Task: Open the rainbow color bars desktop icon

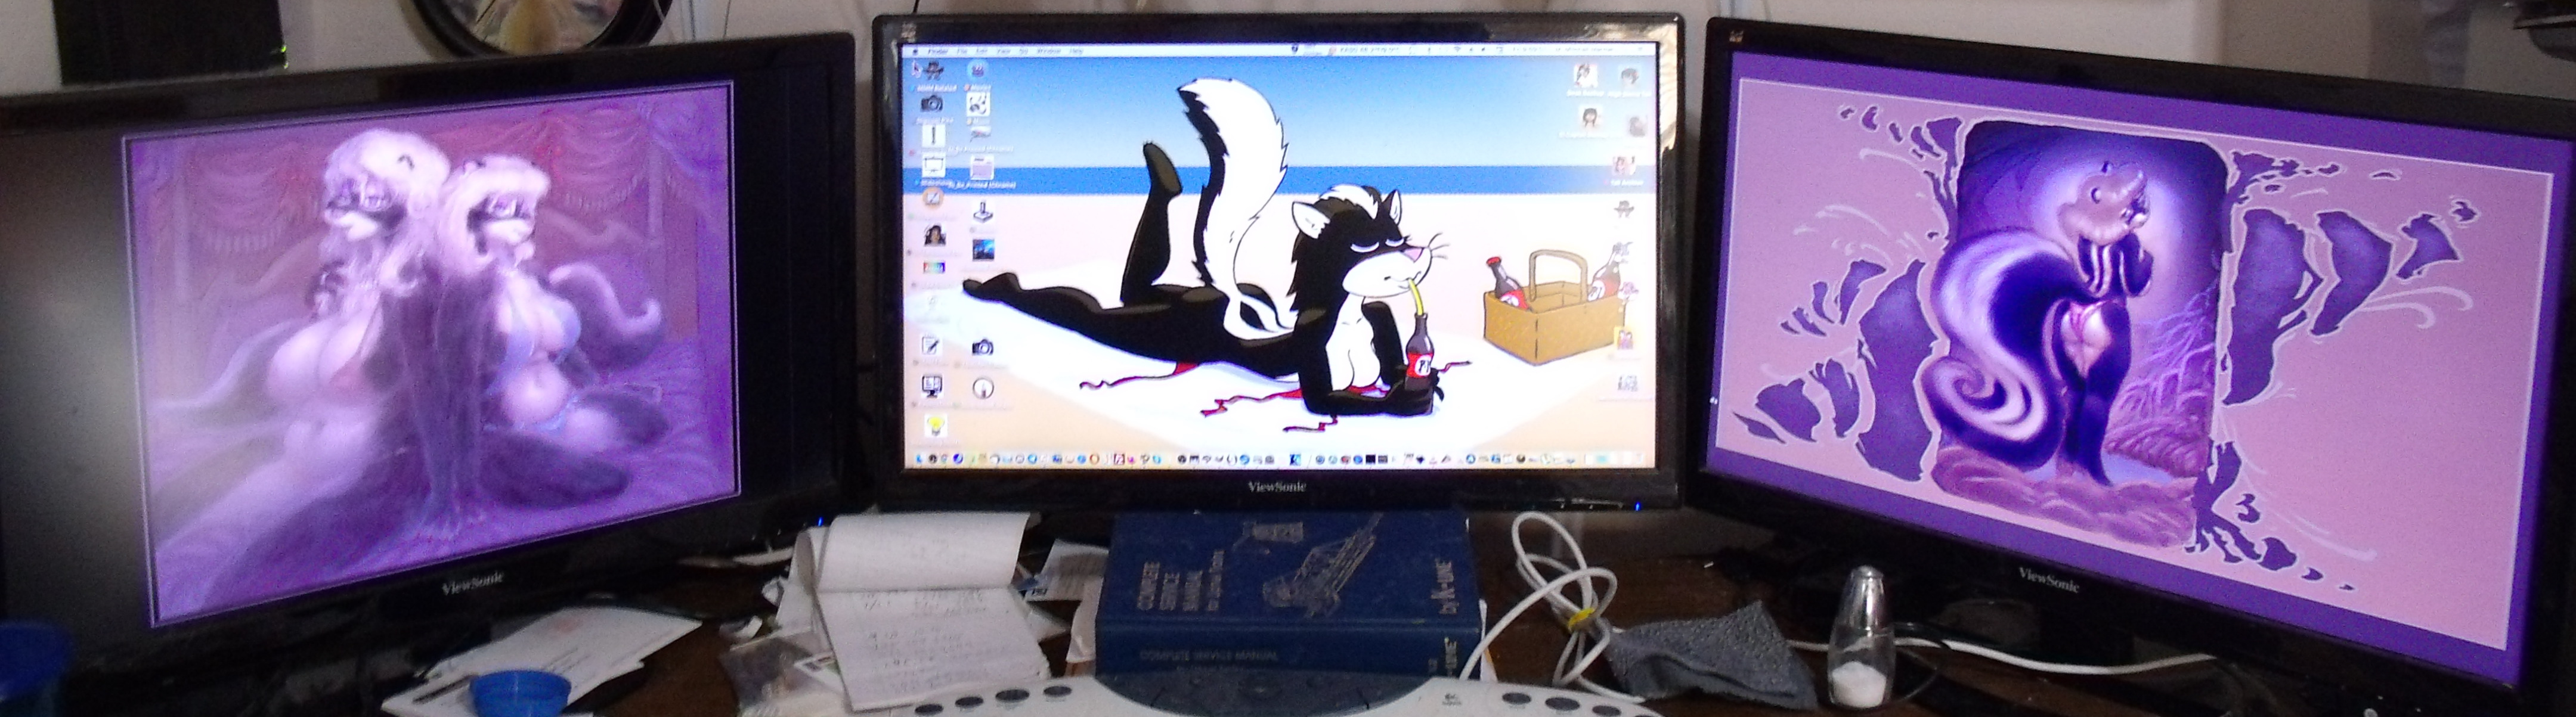Action: [x=934, y=268]
